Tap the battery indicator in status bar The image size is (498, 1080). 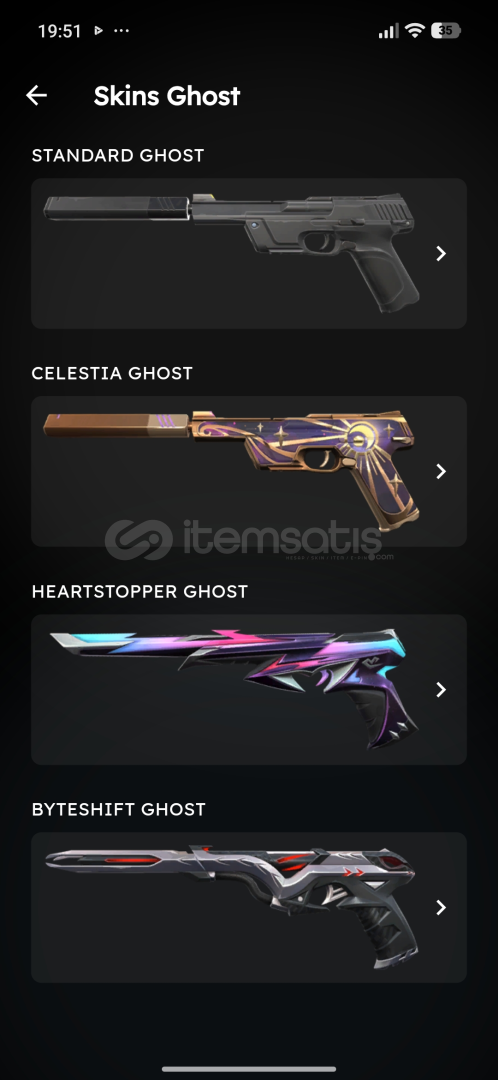pyautogui.click(x=446, y=30)
